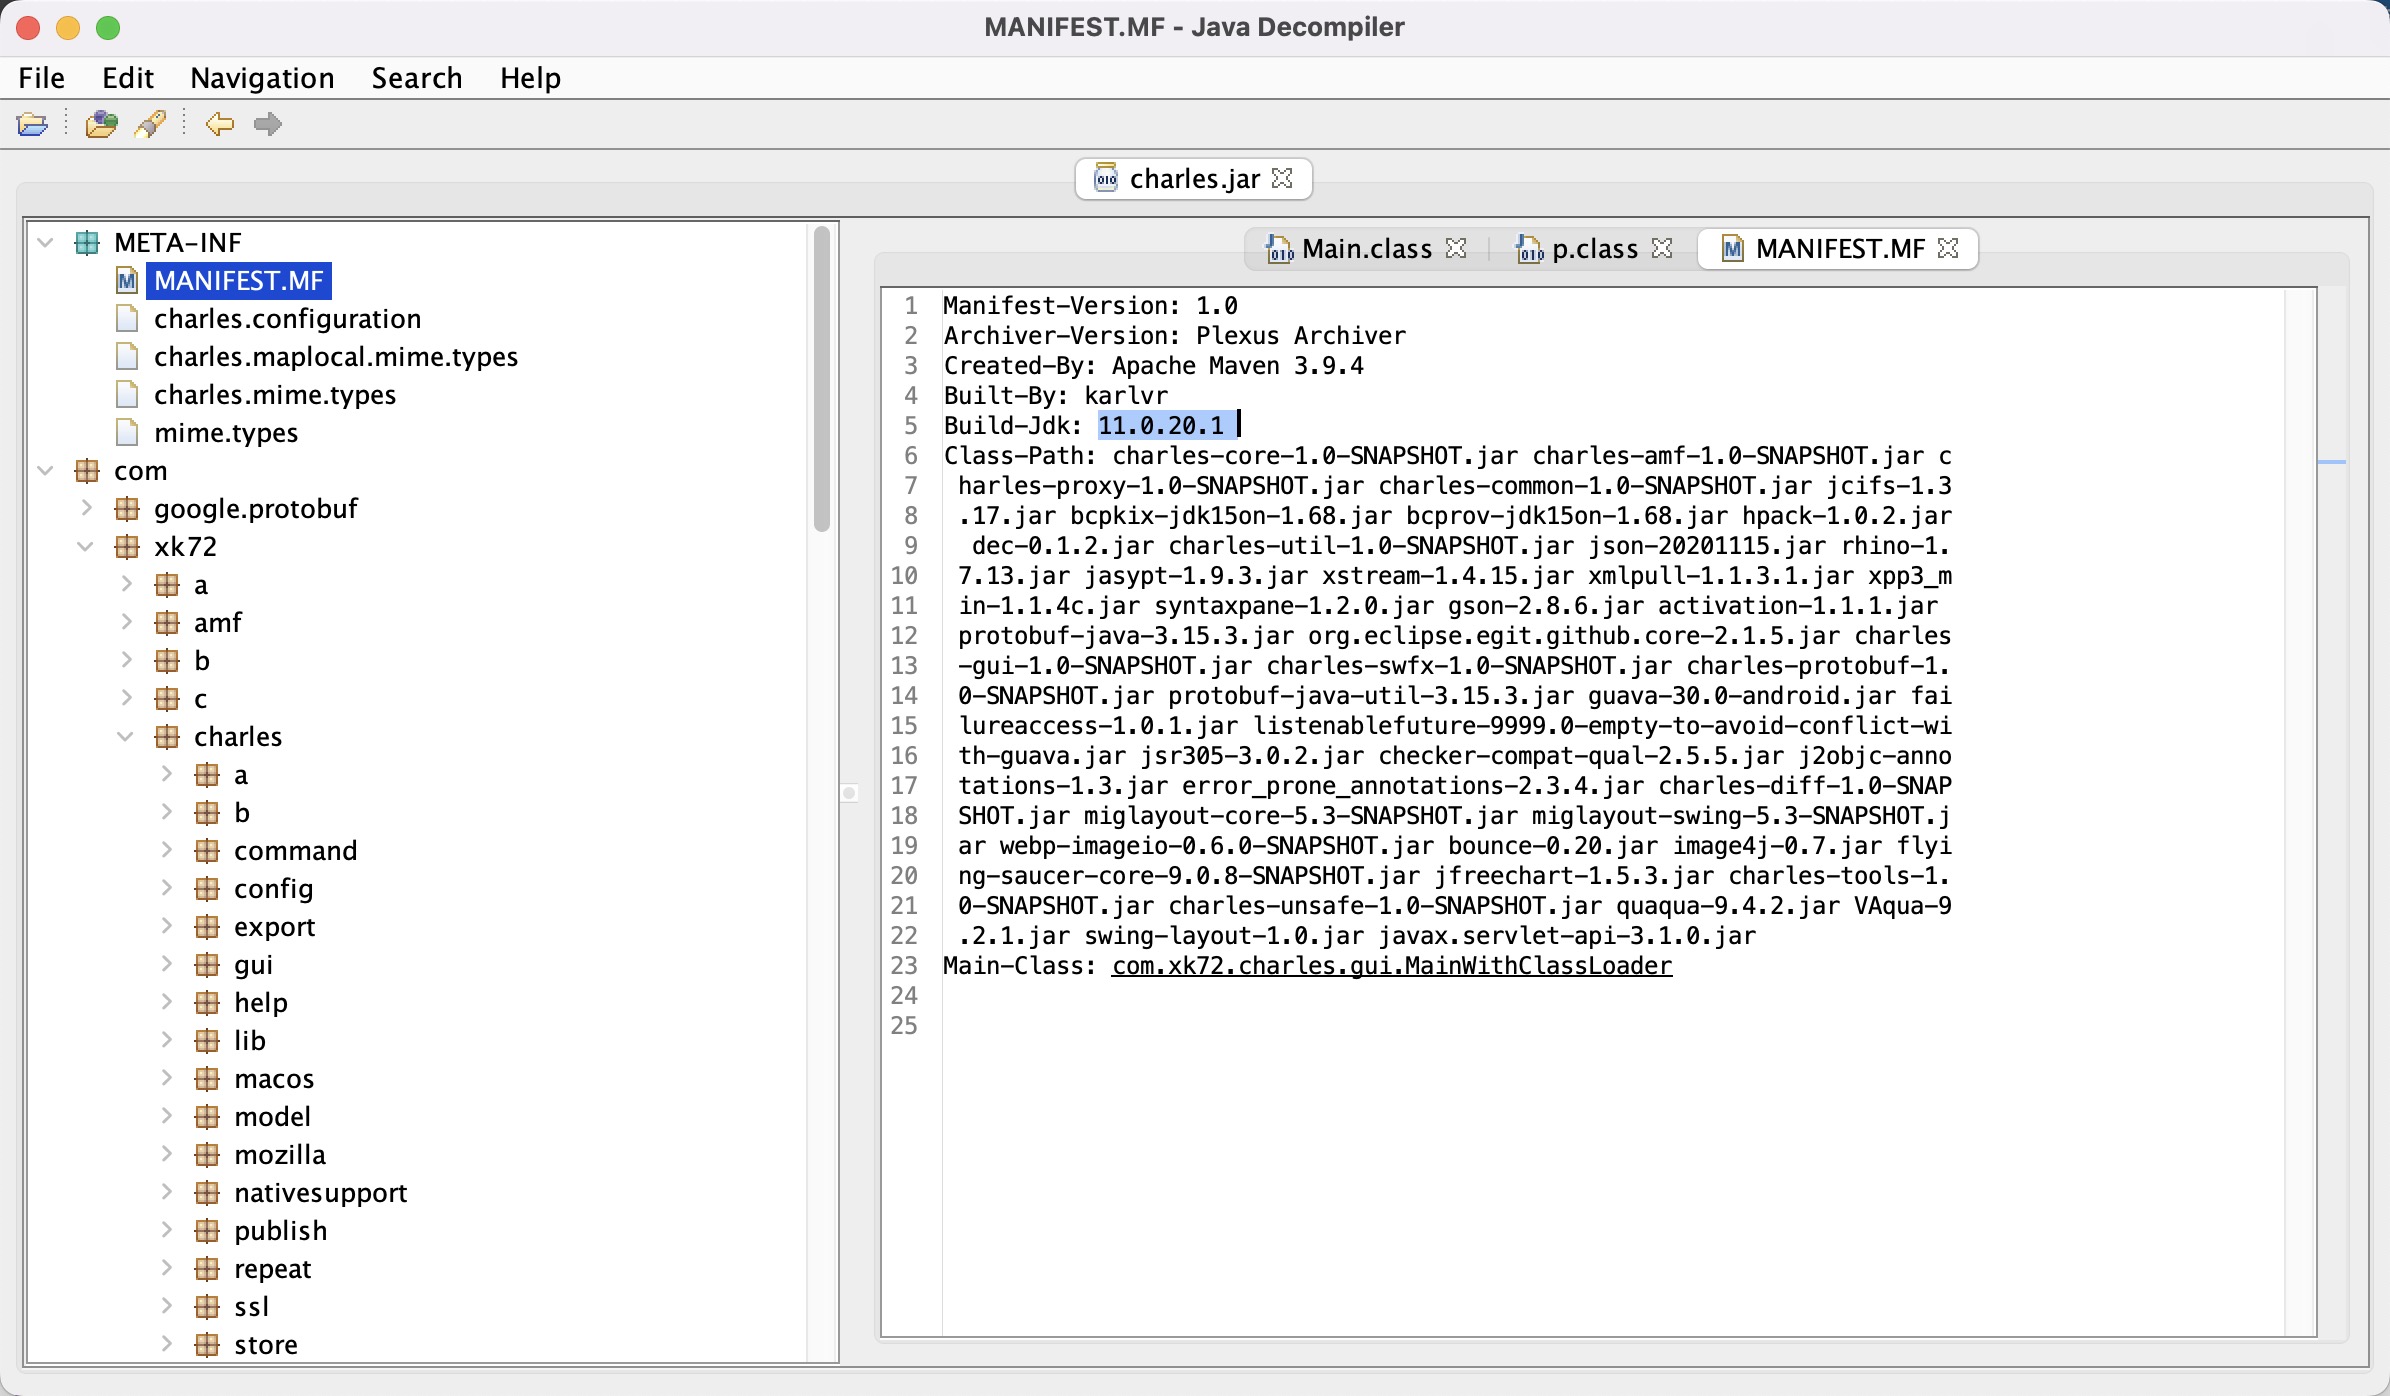The height and width of the screenshot is (1396, 2390).
Task: Open the Search menu
Action: tap(417, 78)
